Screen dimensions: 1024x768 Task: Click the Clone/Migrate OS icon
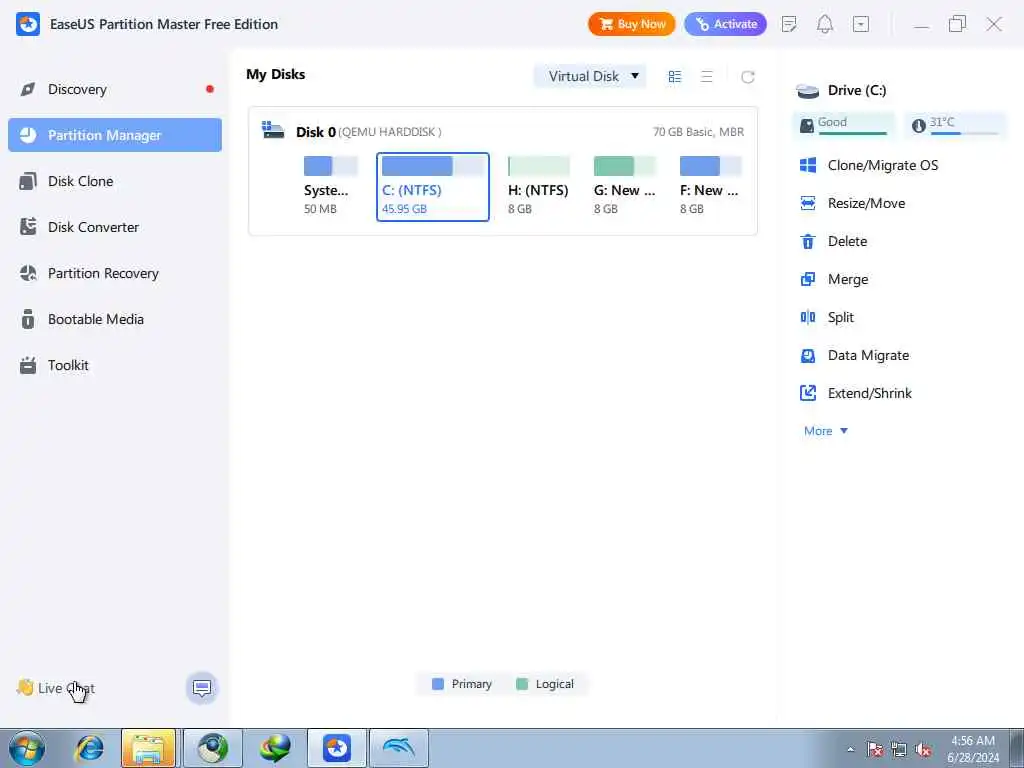click(808, 165)
